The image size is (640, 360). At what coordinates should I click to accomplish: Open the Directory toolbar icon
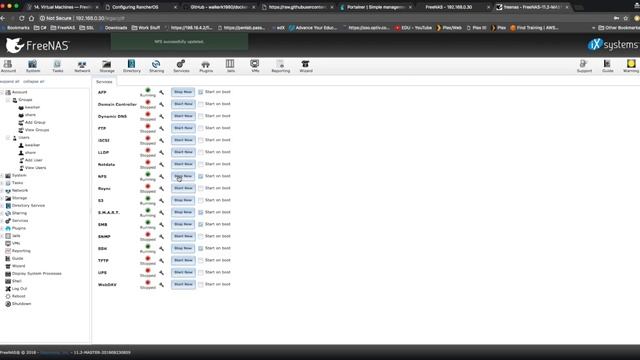131,66
